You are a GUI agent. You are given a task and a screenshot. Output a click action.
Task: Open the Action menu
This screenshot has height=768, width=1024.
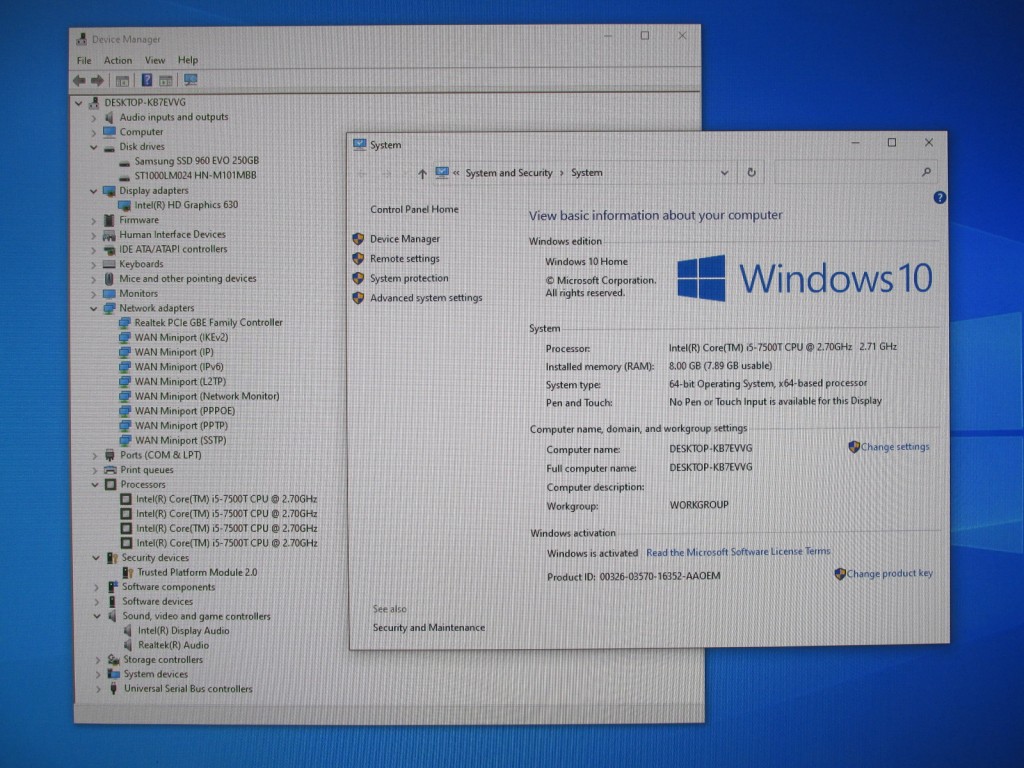[118, 60]
